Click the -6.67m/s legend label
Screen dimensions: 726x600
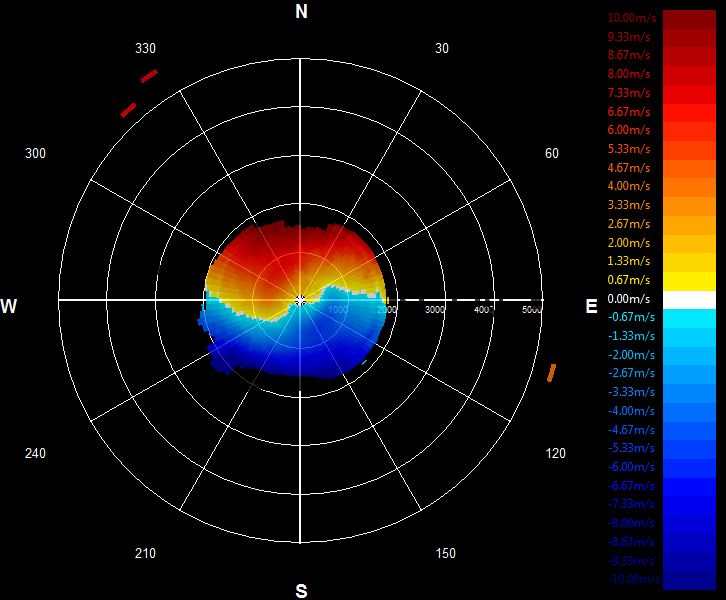(x=631, y=486)
